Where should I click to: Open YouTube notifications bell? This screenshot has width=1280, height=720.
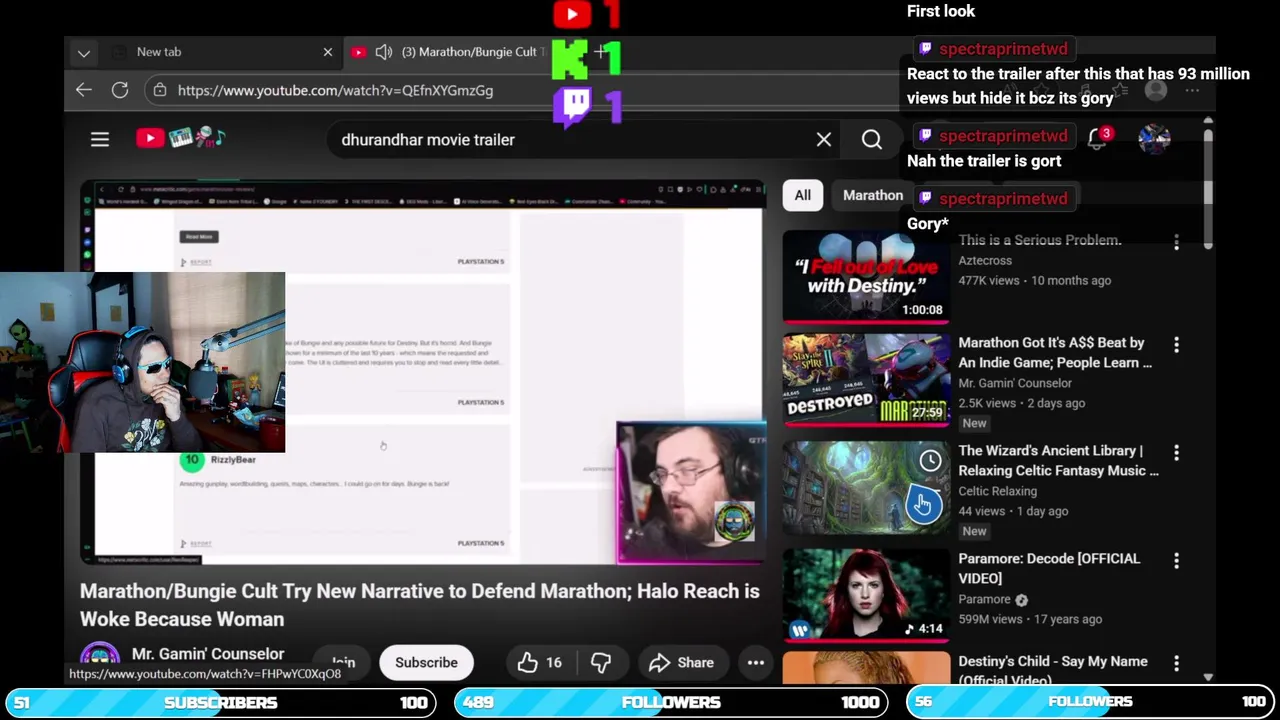[1098, 139]
